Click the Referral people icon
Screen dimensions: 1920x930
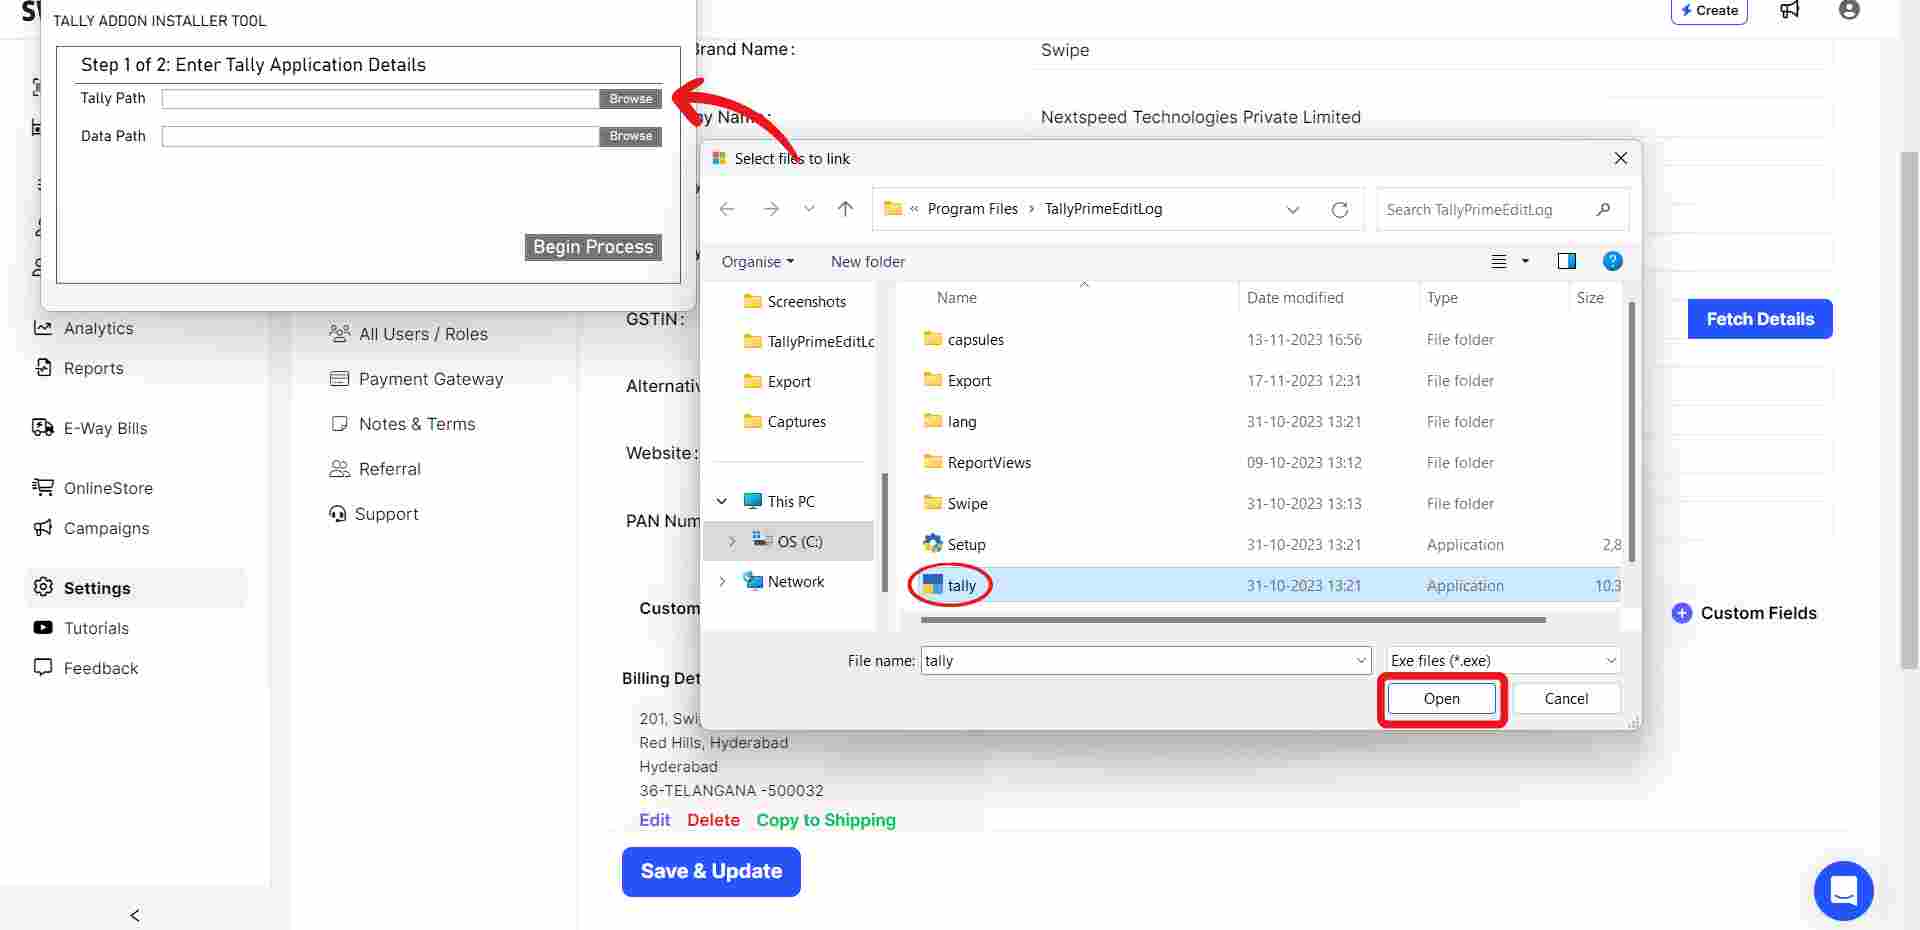tap(340, 468)
